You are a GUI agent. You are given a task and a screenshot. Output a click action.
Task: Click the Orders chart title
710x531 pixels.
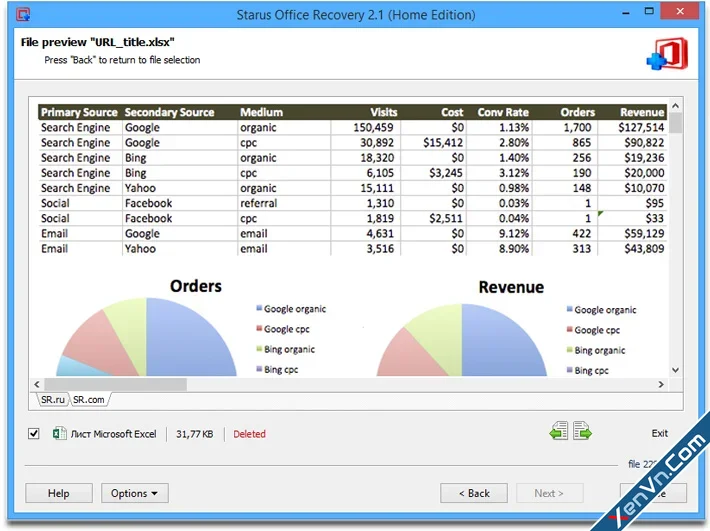coord(196,286)
